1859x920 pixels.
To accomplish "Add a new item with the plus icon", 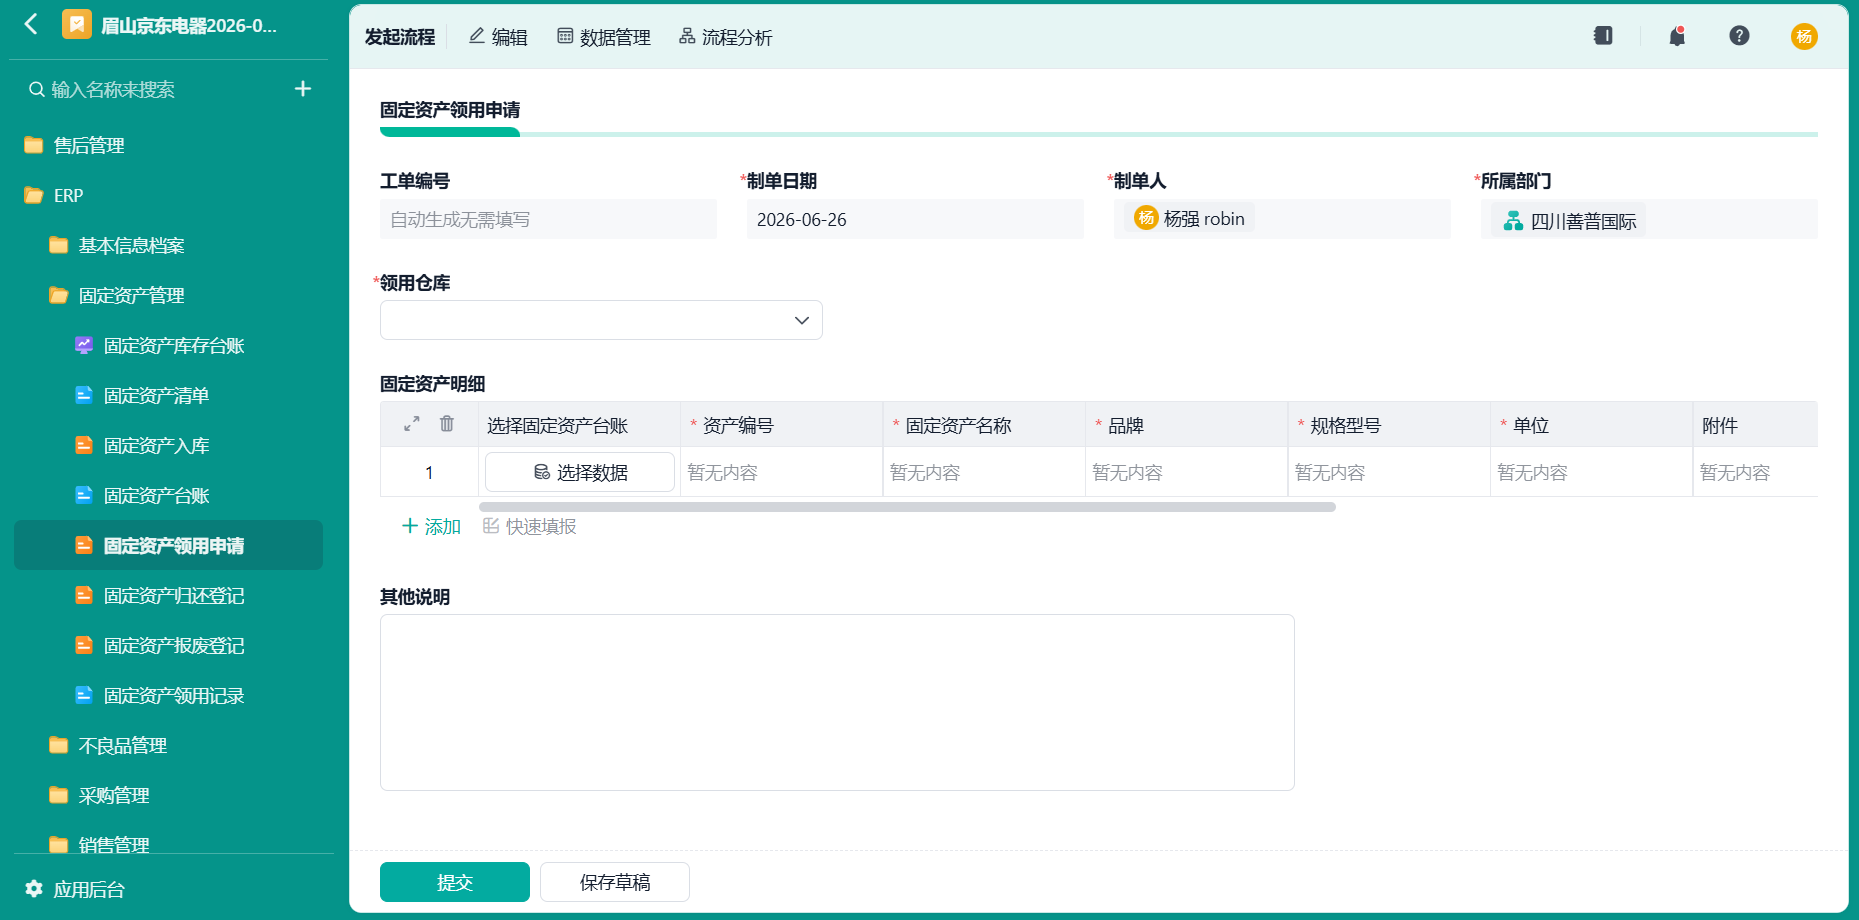I will [303, 89].
